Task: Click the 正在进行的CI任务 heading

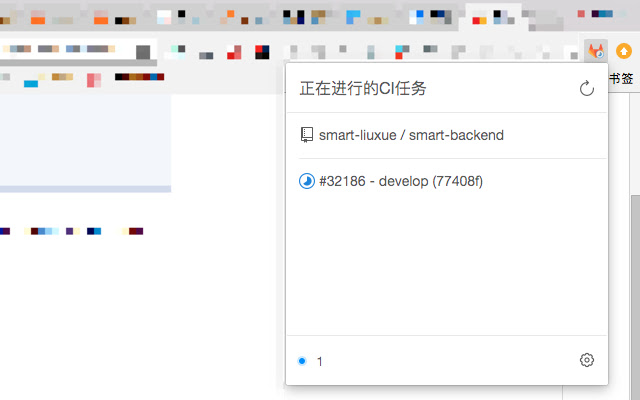Action: coord(363,88)
